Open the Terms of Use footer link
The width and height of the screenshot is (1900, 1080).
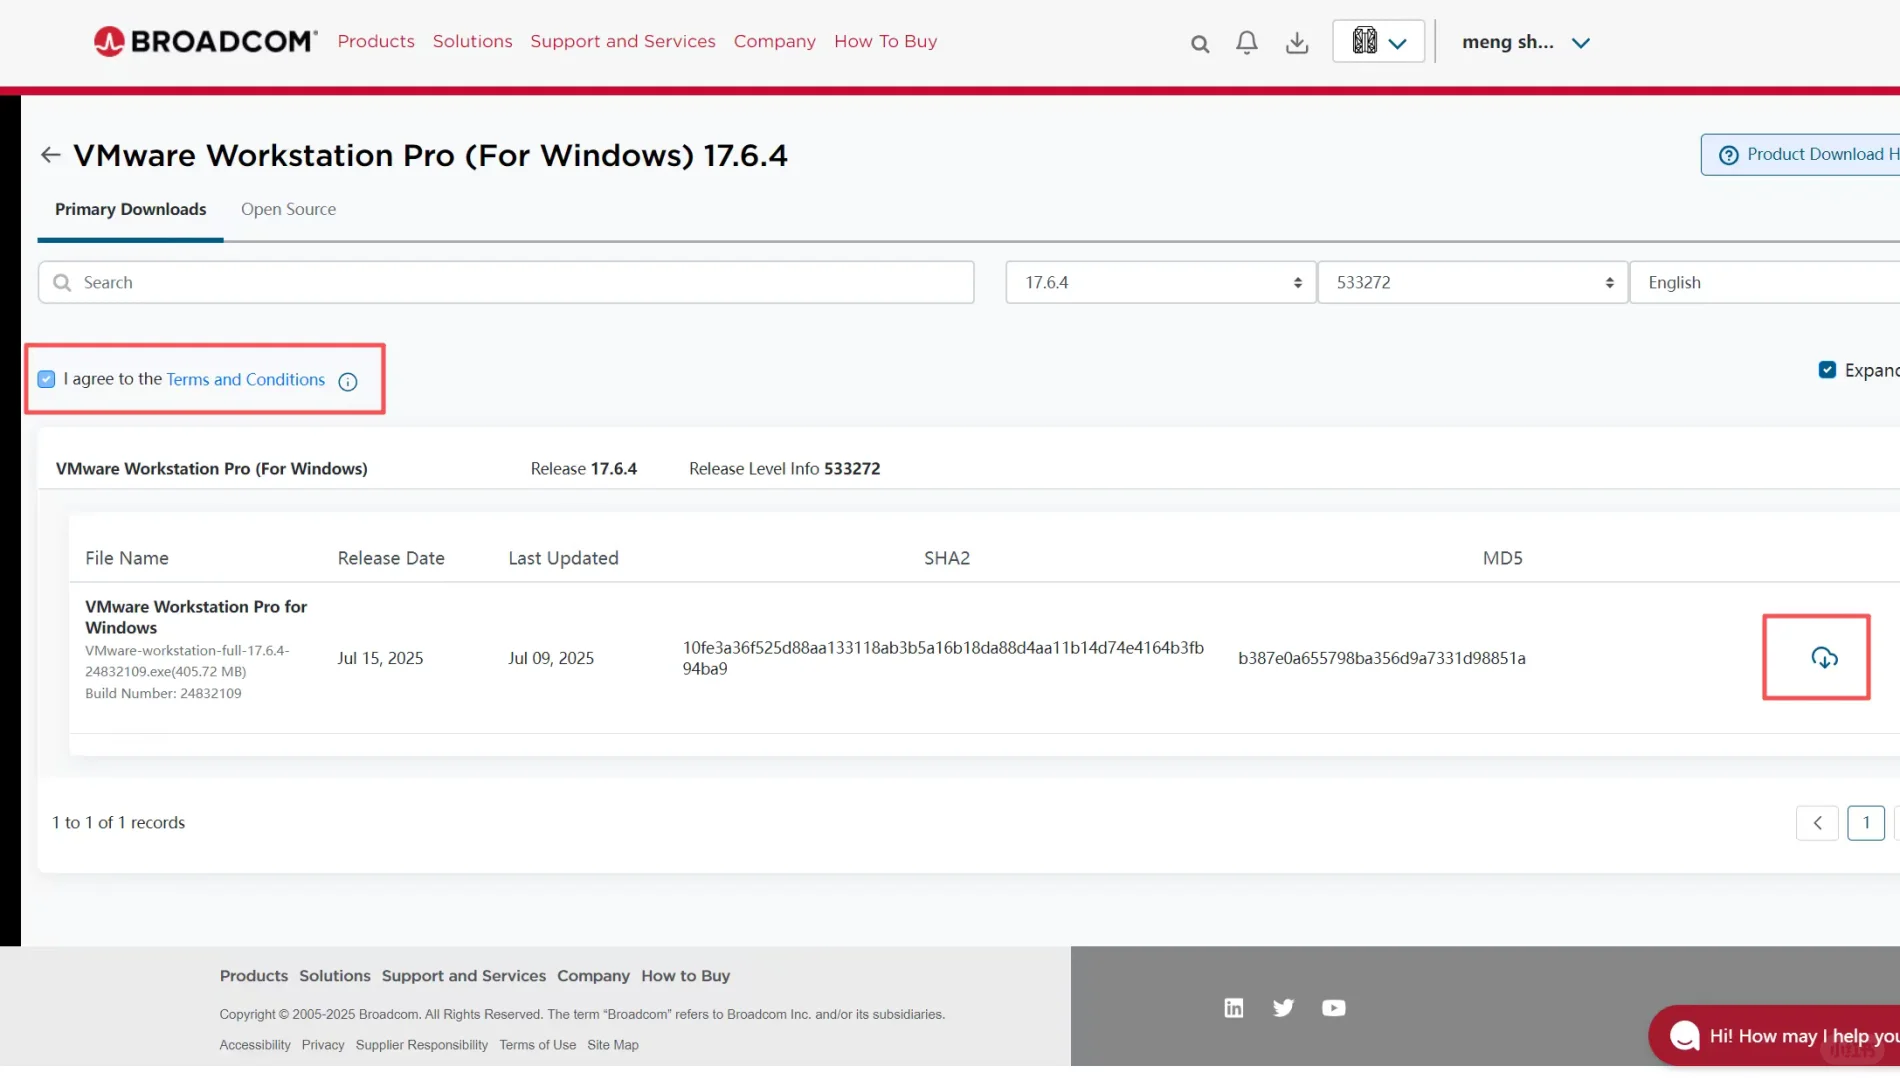coord(538,1045)
